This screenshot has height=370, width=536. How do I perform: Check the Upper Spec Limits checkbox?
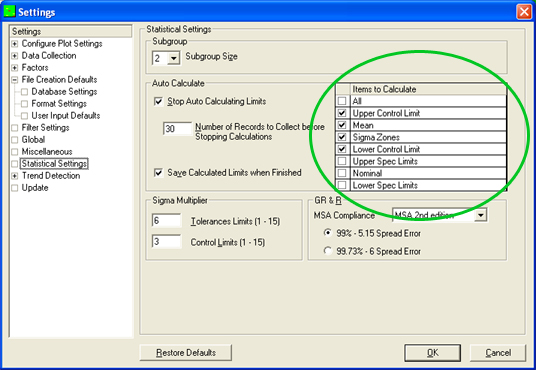tap(342, 161)
